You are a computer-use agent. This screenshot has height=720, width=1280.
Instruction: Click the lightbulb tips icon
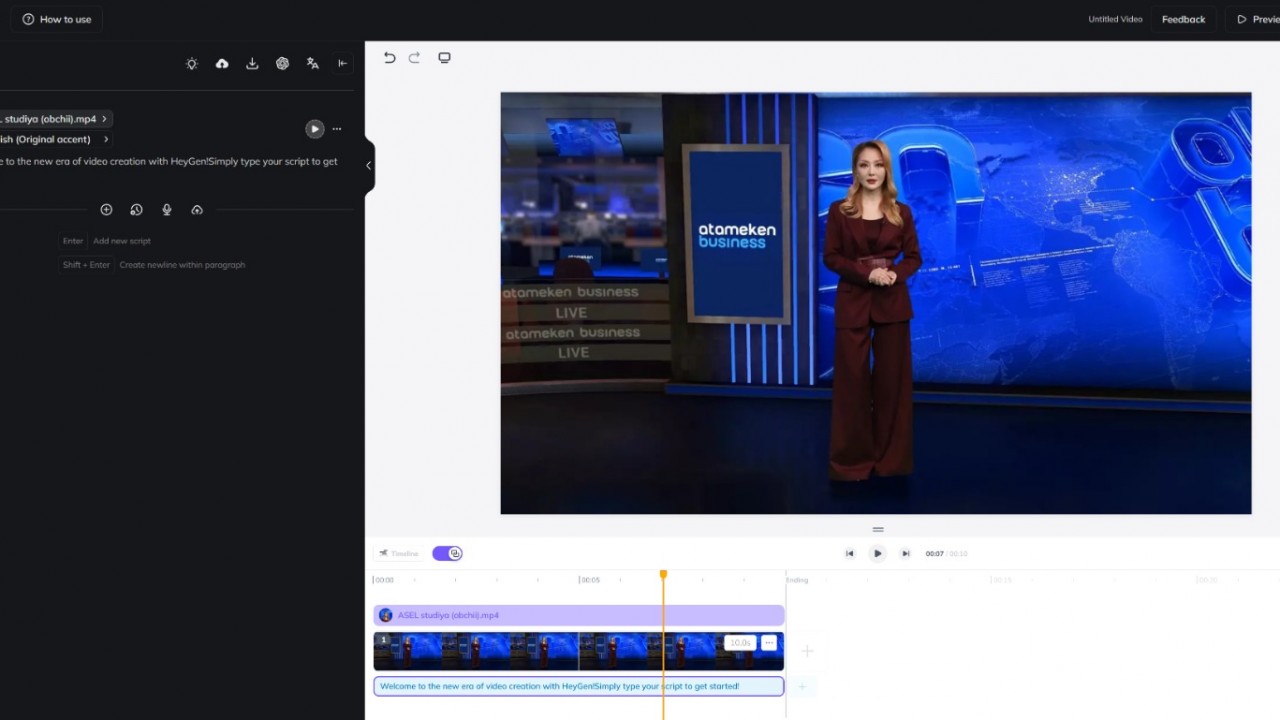192,63
